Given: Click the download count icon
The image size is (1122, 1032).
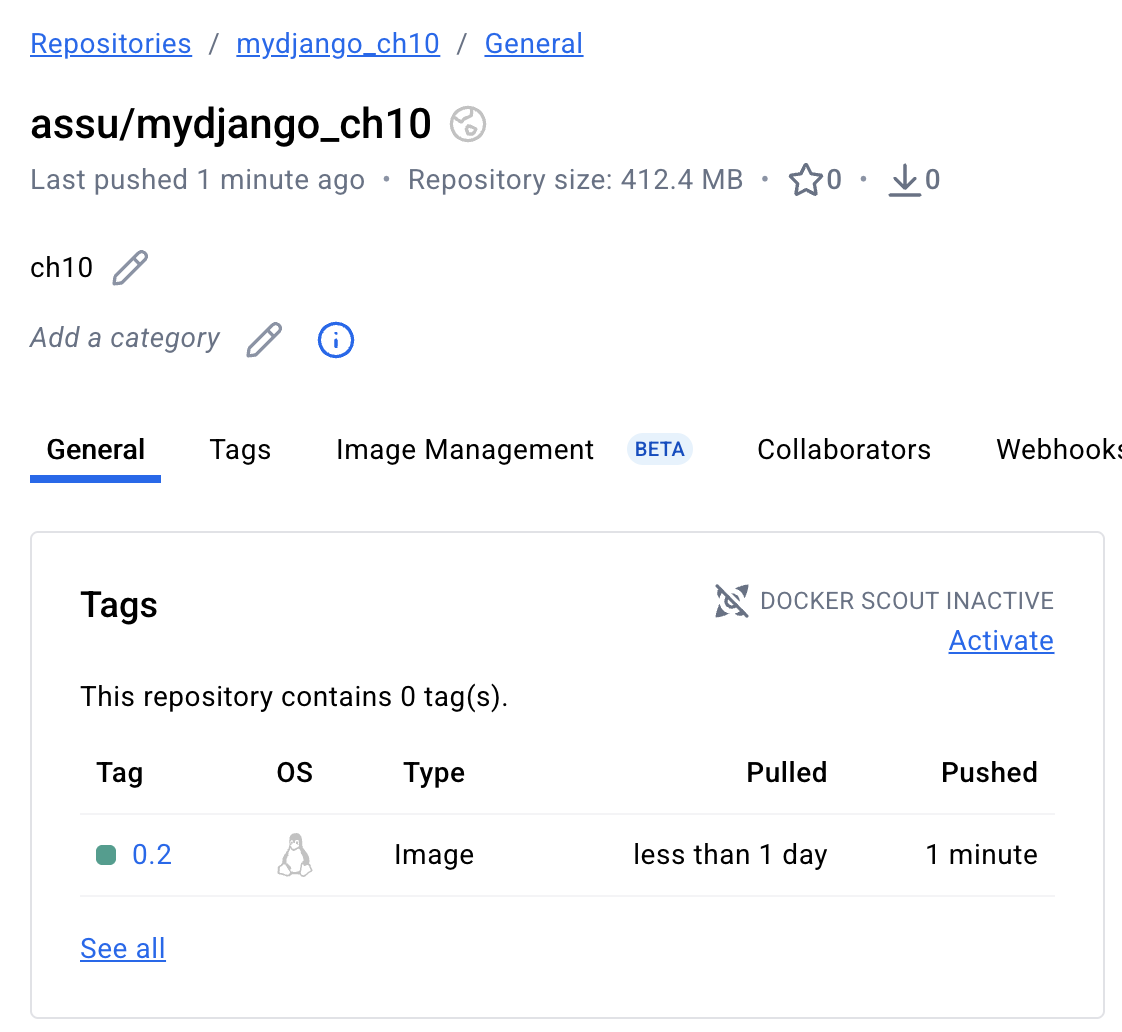Looking at the screenshot, I should 904,181.
